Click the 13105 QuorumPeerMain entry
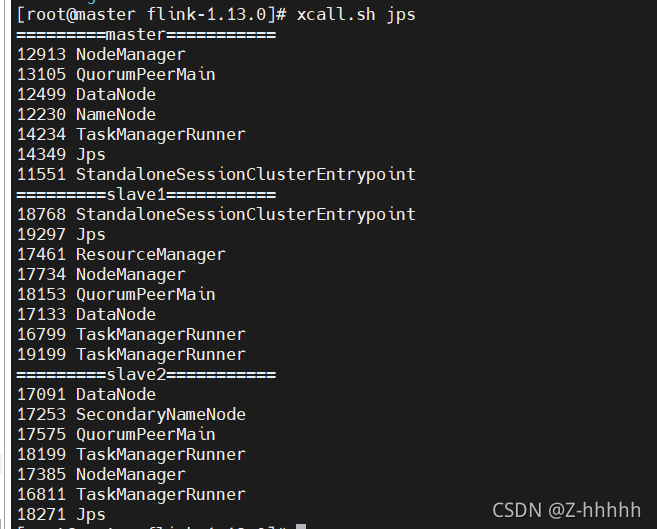657x529 pixels. [x=116, y=75]
